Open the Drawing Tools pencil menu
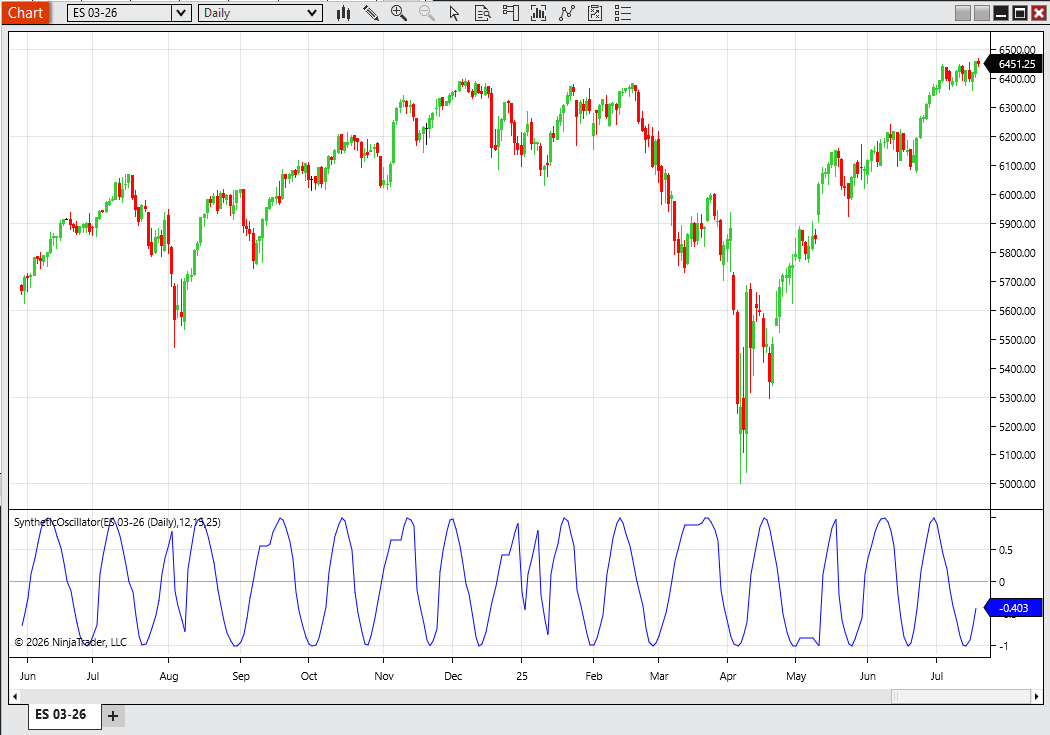The width and height of the screenshot is (1050, 735). (371, 13)
